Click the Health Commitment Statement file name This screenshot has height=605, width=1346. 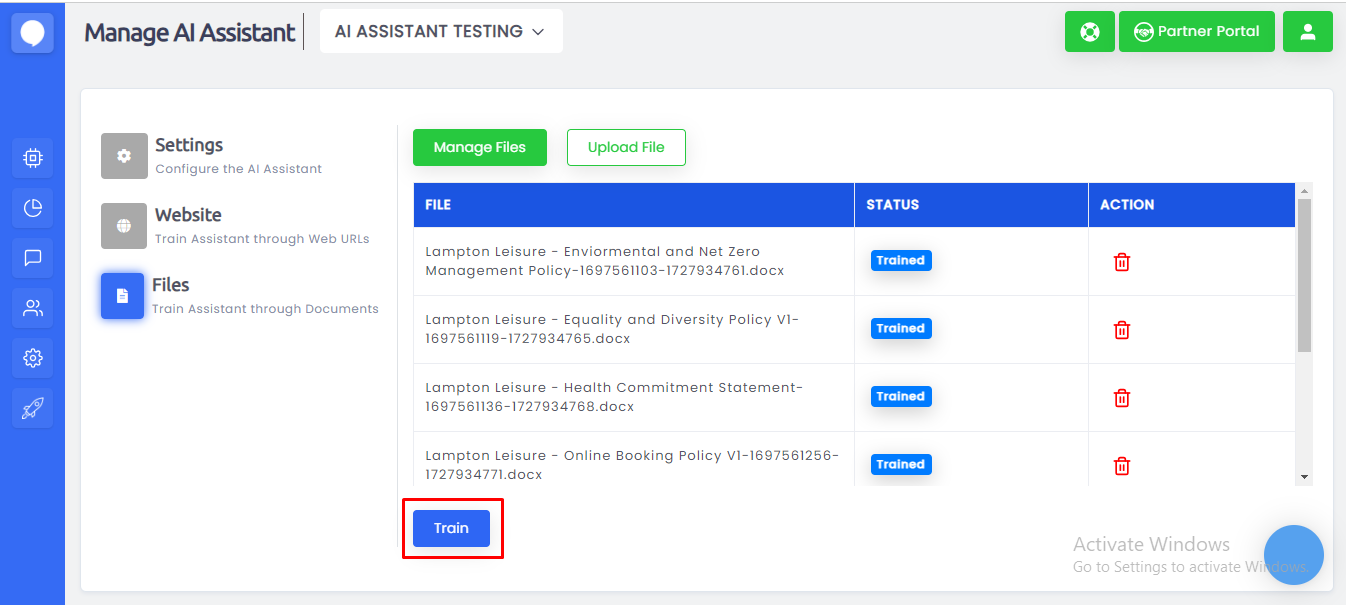coord(614,397)
